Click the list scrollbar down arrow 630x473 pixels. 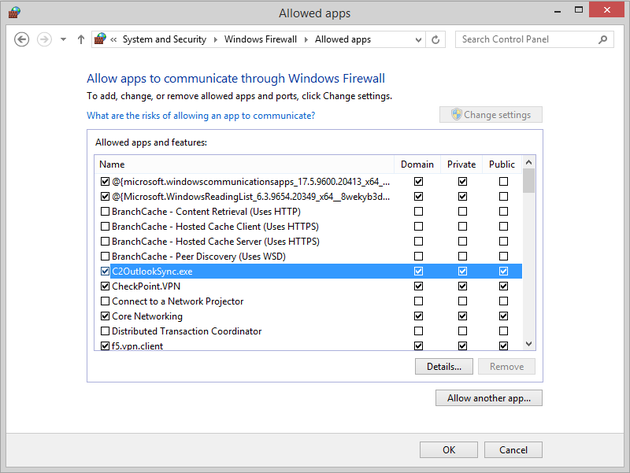click(529, 344)
